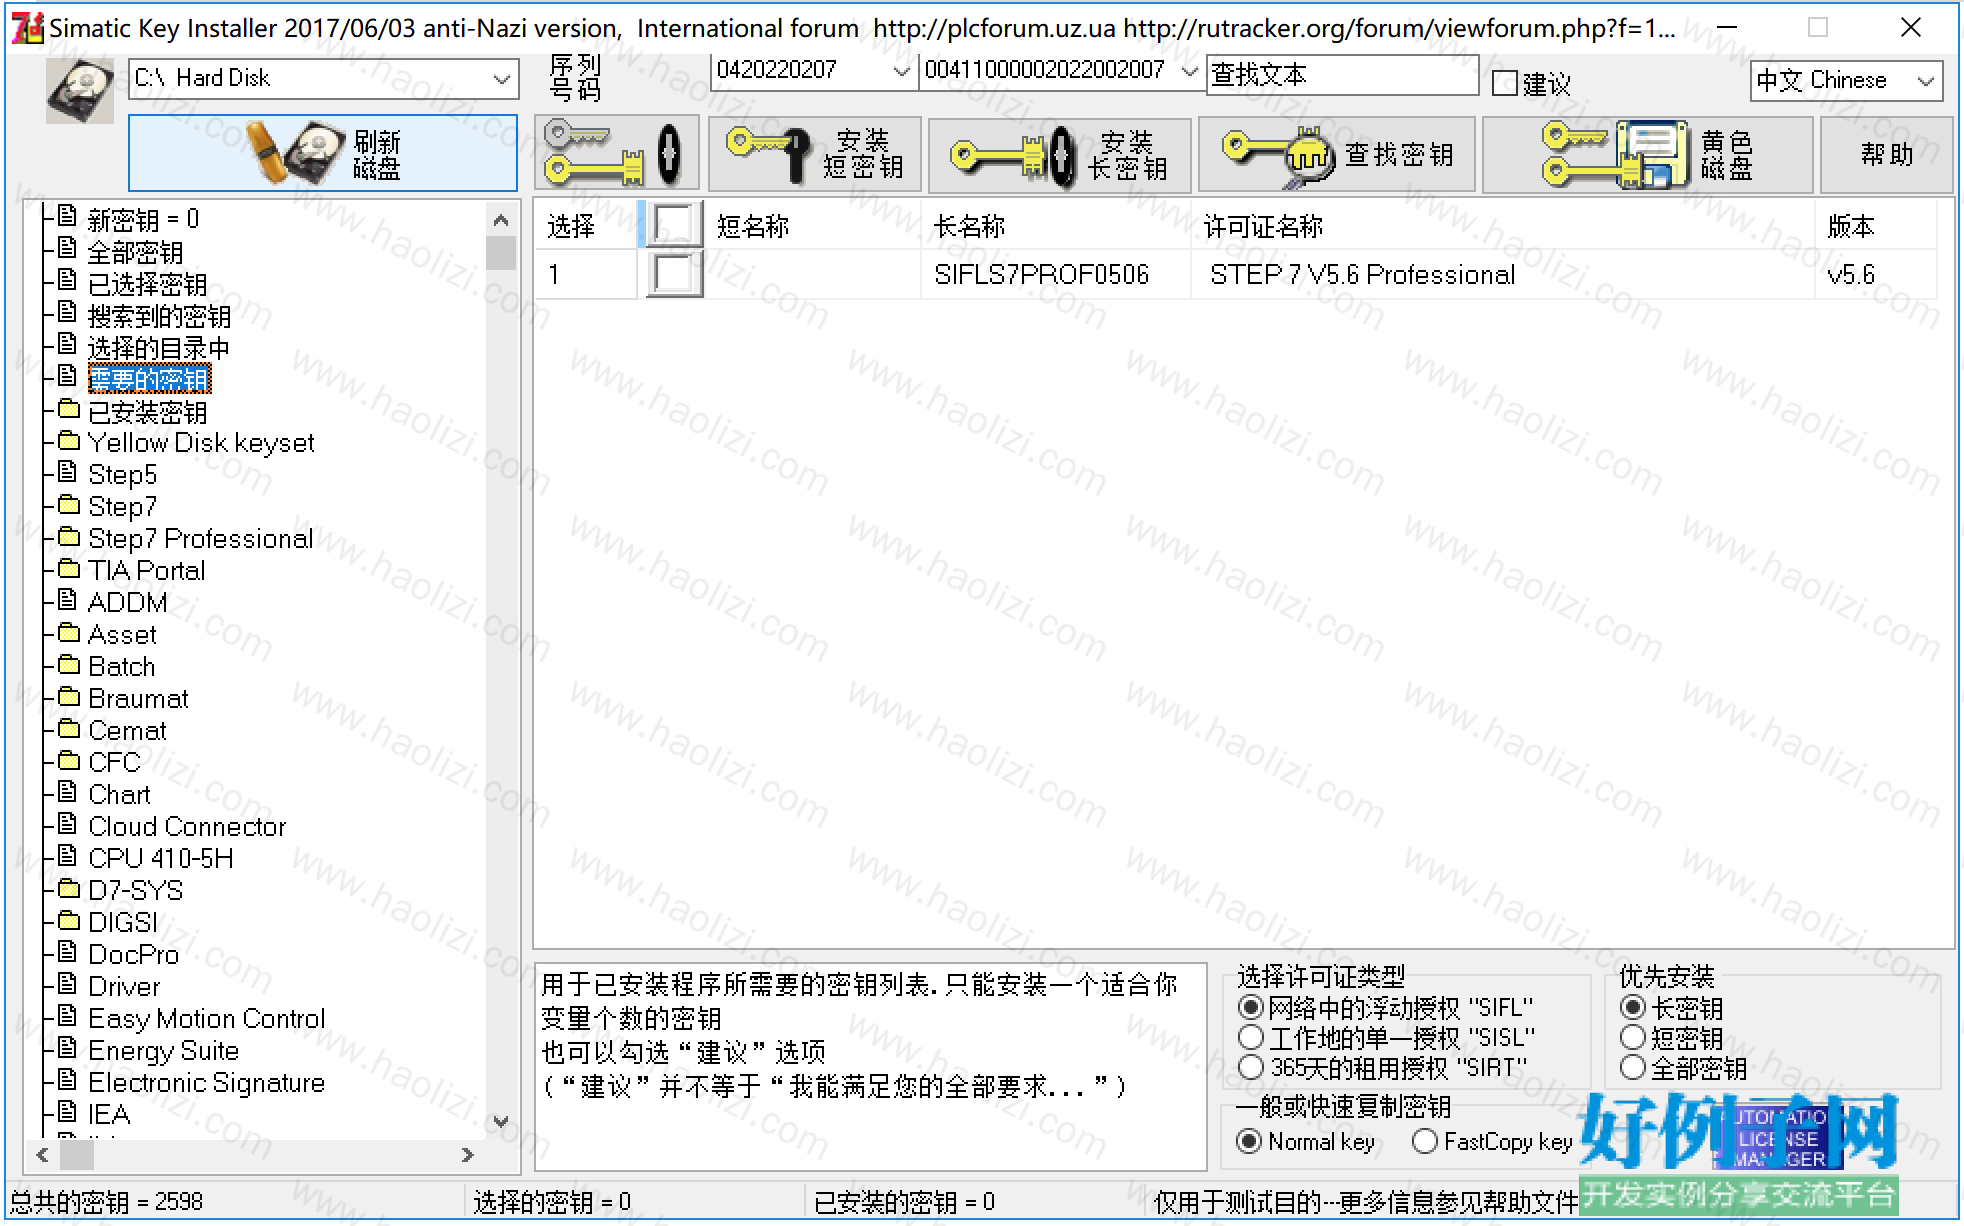Click the CPU 410-5H document icon
1964x1226 pixels.
(67, 856)
